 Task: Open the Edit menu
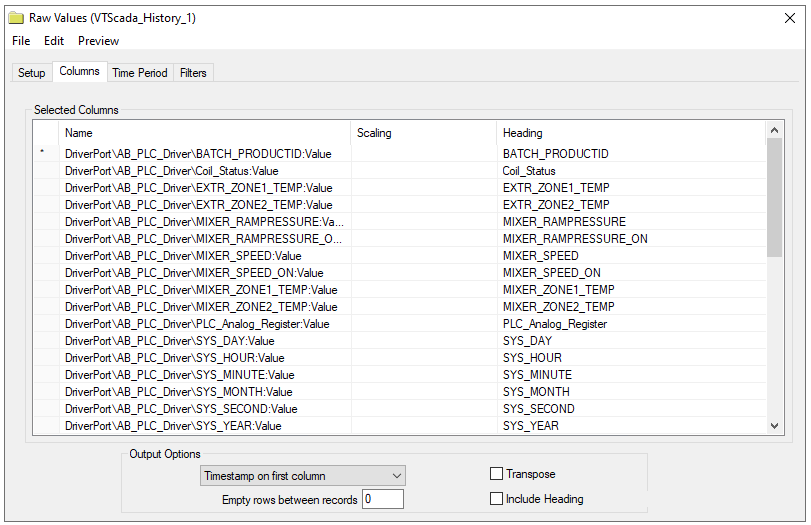(54, 41)
